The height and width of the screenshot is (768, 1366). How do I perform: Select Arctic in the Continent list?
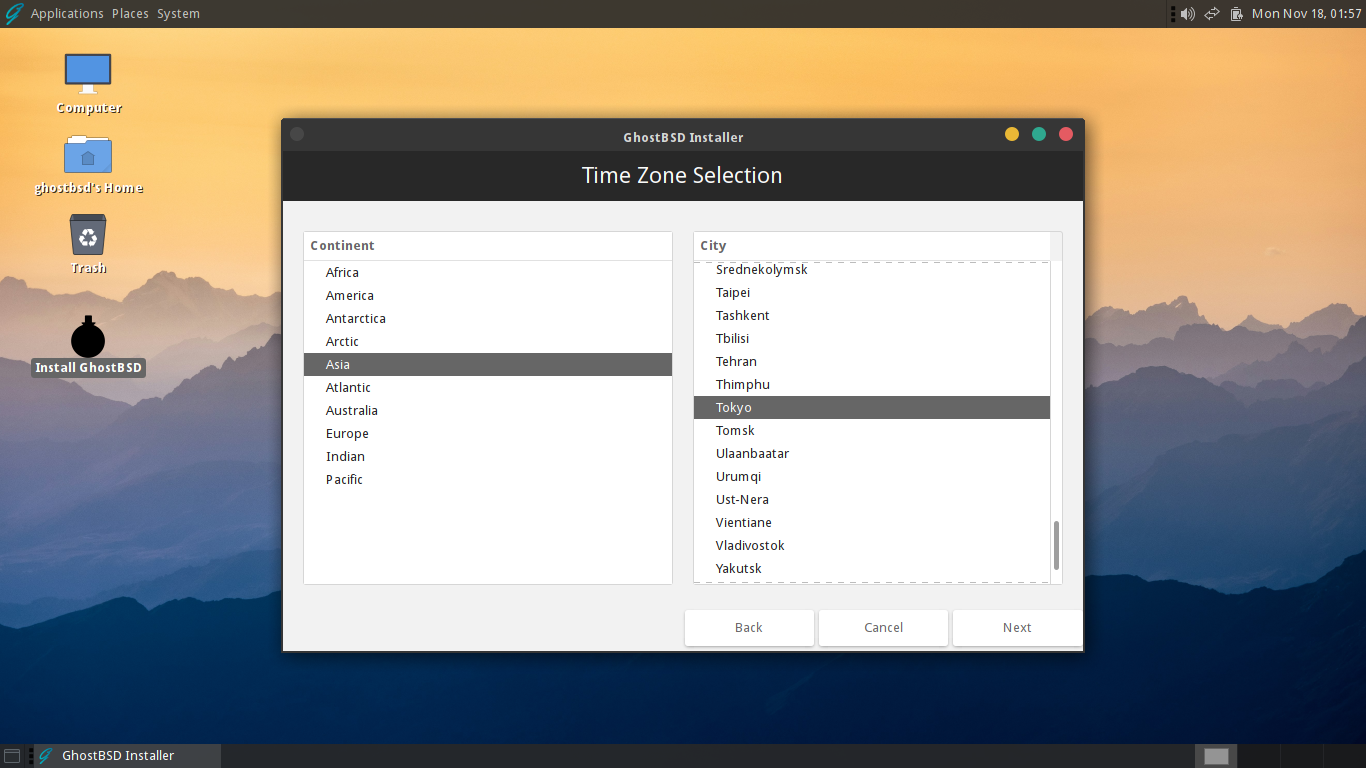[488, 342]
